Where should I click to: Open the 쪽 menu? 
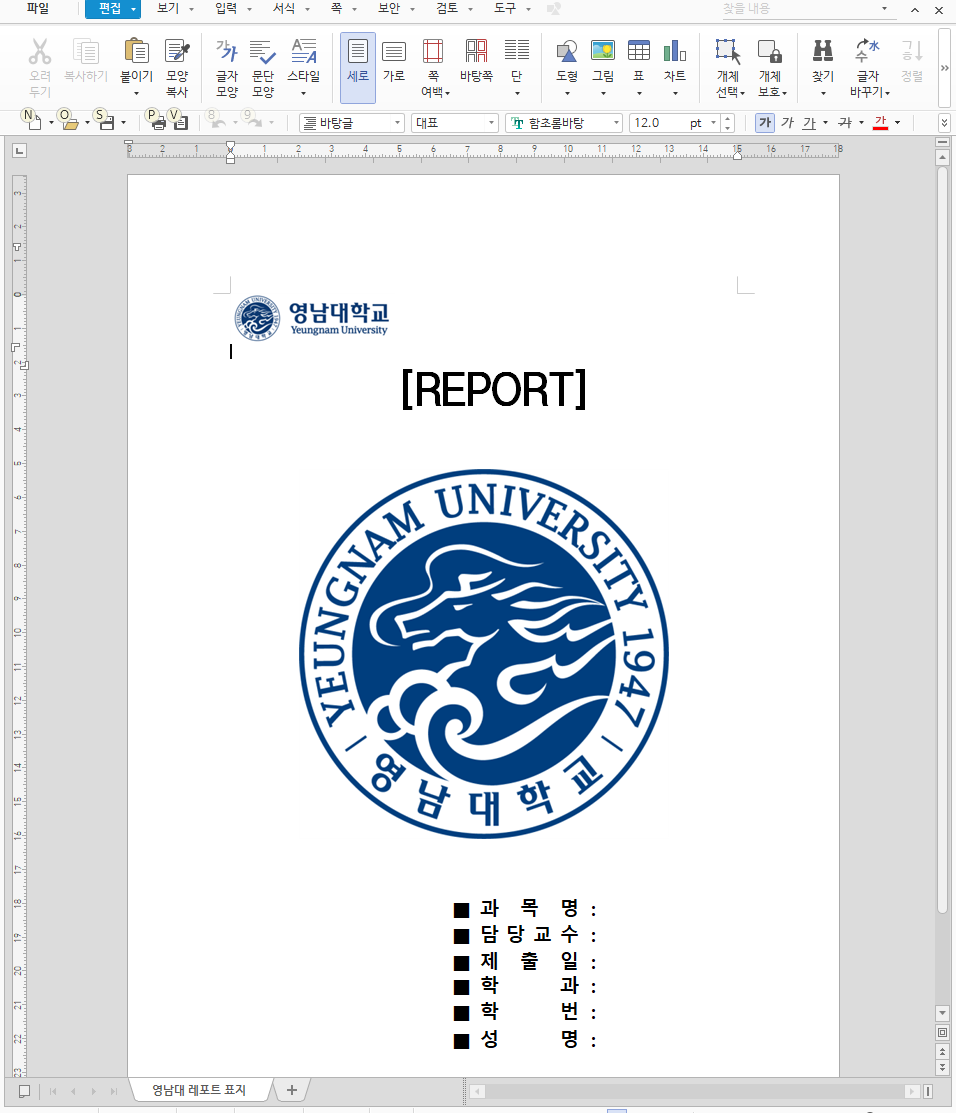[336, 9]
